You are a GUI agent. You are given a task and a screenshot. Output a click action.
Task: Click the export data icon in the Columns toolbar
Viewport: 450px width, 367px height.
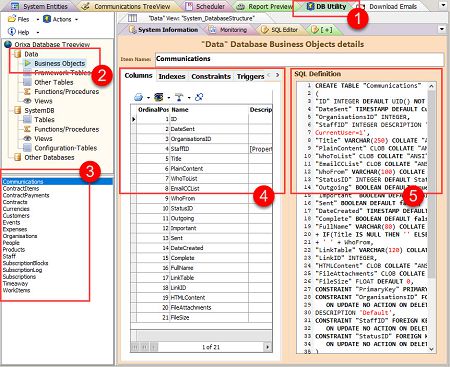tap(159, 97)
